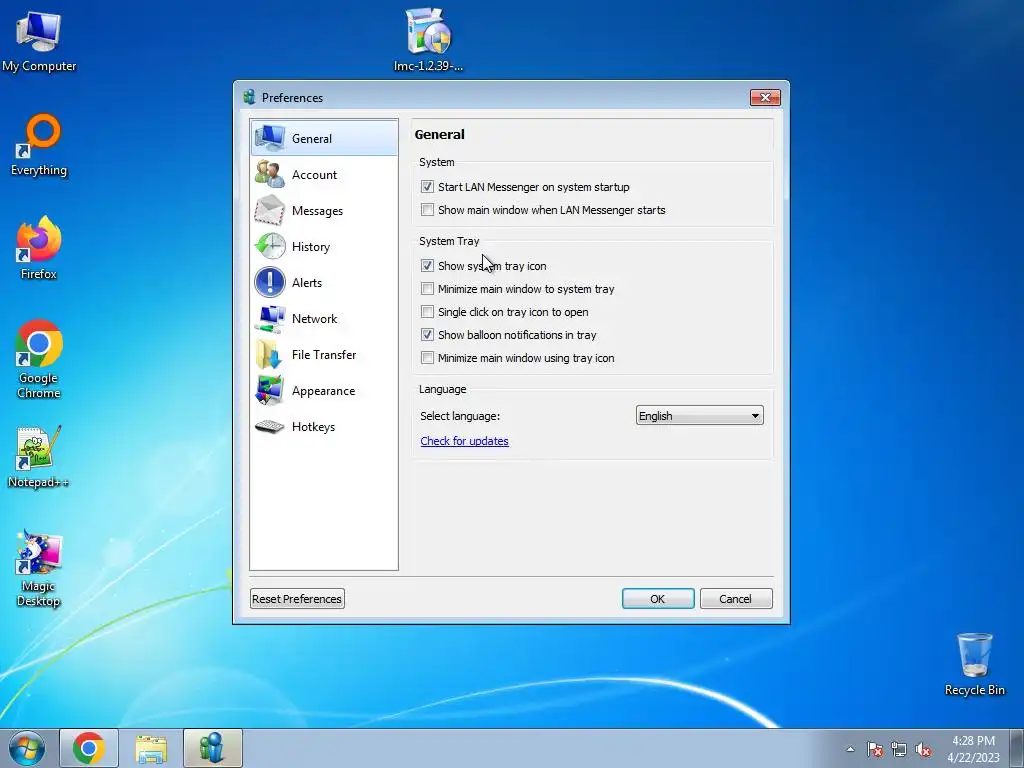
Task: Open Alerts exclamation icon in sidebar
Action: [269, 282]
